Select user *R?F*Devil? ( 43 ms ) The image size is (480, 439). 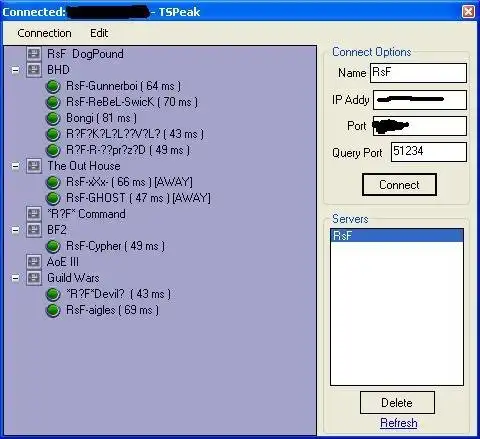tap(118, 294)
